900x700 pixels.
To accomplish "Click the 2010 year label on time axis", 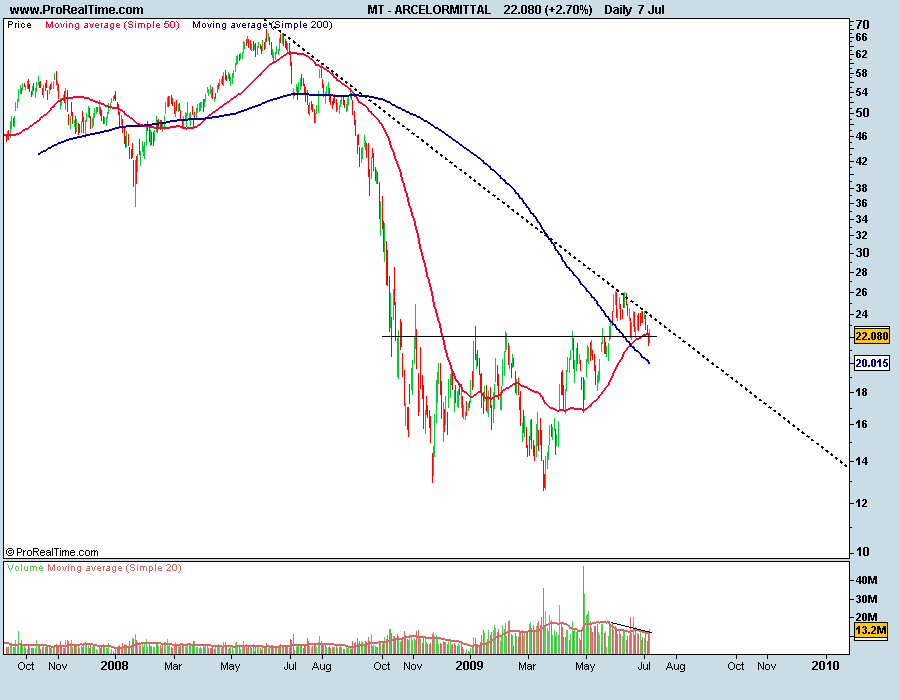I will click(x=825, y=666).
